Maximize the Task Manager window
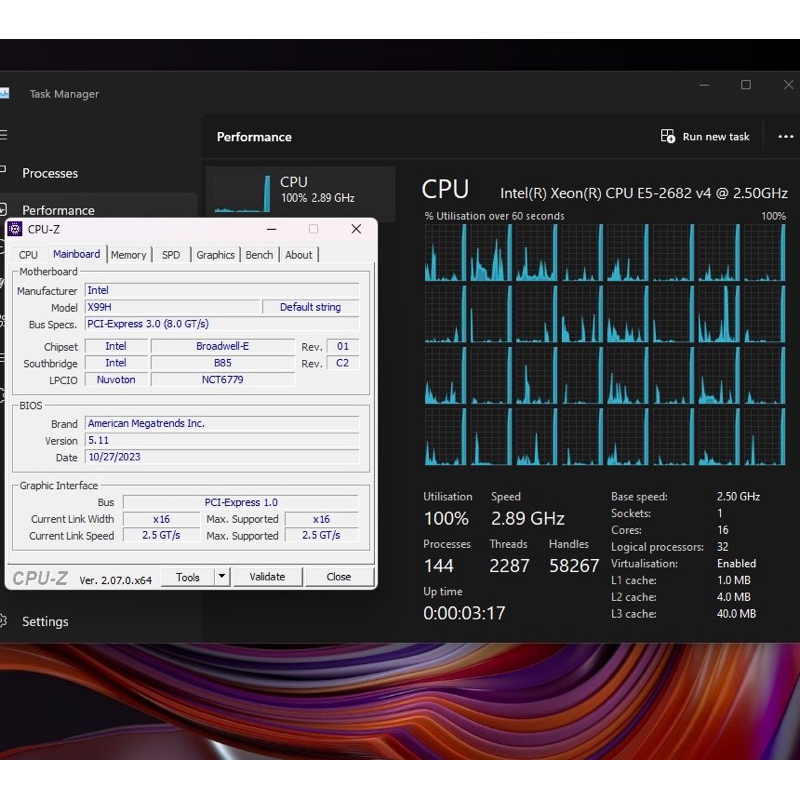800x800 pixels. pos(745,85)
